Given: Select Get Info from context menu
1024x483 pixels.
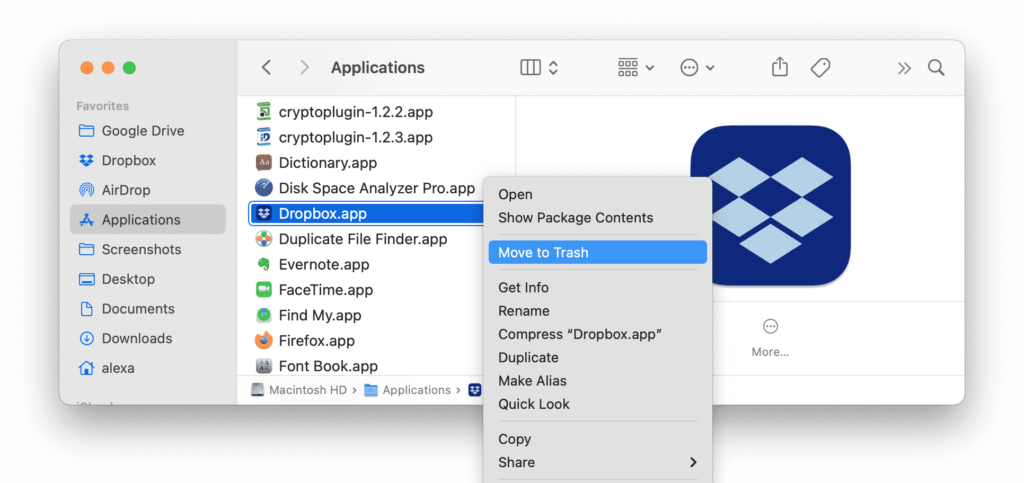Looking at the screenshot, I should point(523,287).
